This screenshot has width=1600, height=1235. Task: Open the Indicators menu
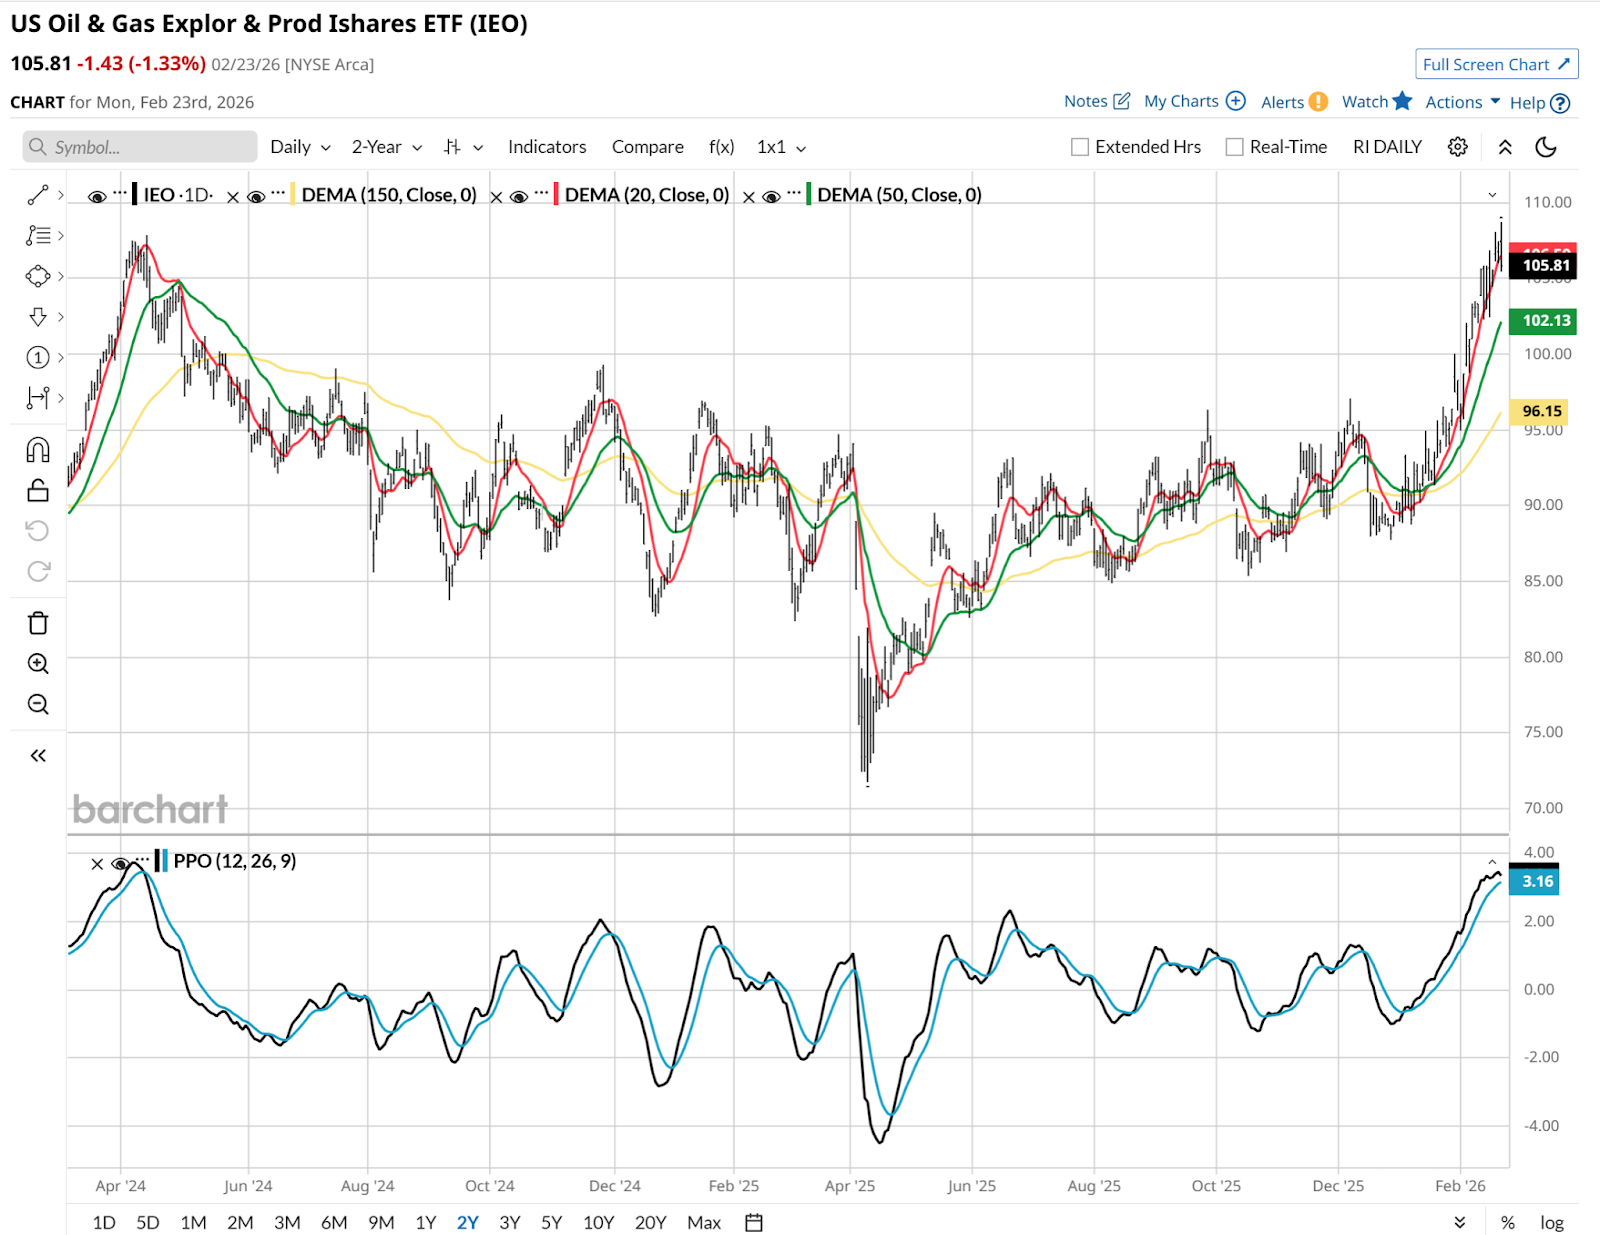tap(547, 147)
